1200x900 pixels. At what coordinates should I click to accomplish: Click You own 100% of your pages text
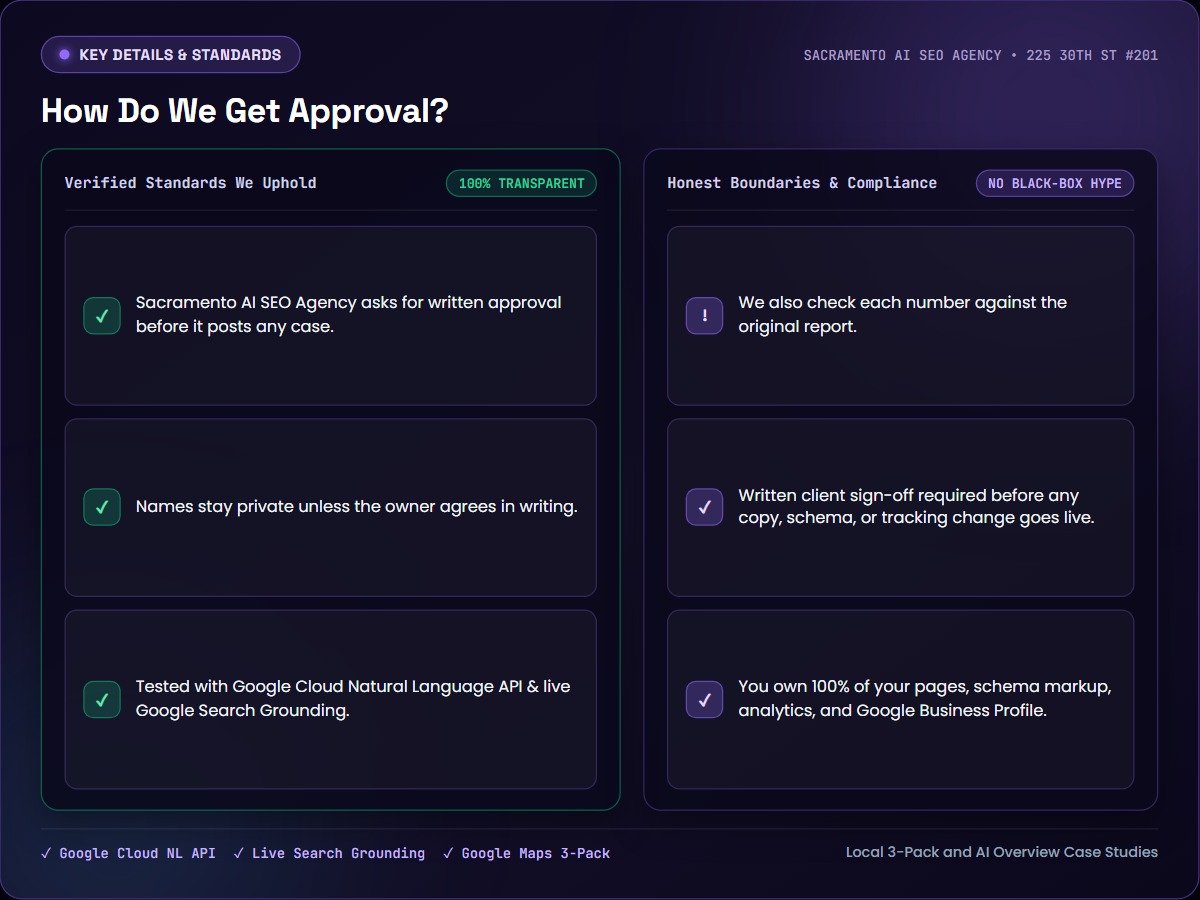925,699
